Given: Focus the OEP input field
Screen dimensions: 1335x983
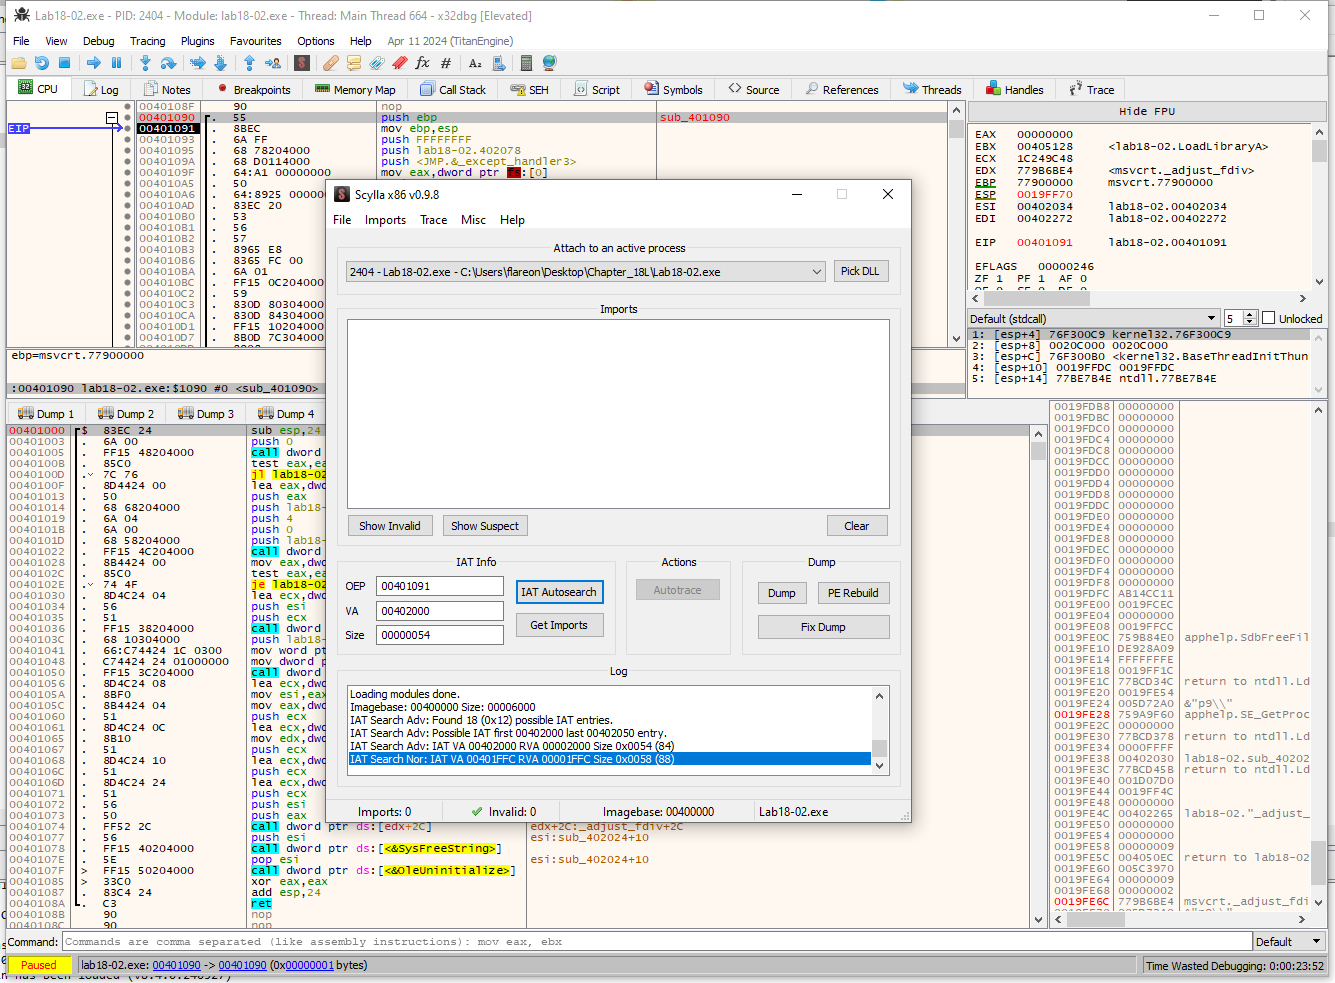Looking at the screenshot, I should point(440,586).
